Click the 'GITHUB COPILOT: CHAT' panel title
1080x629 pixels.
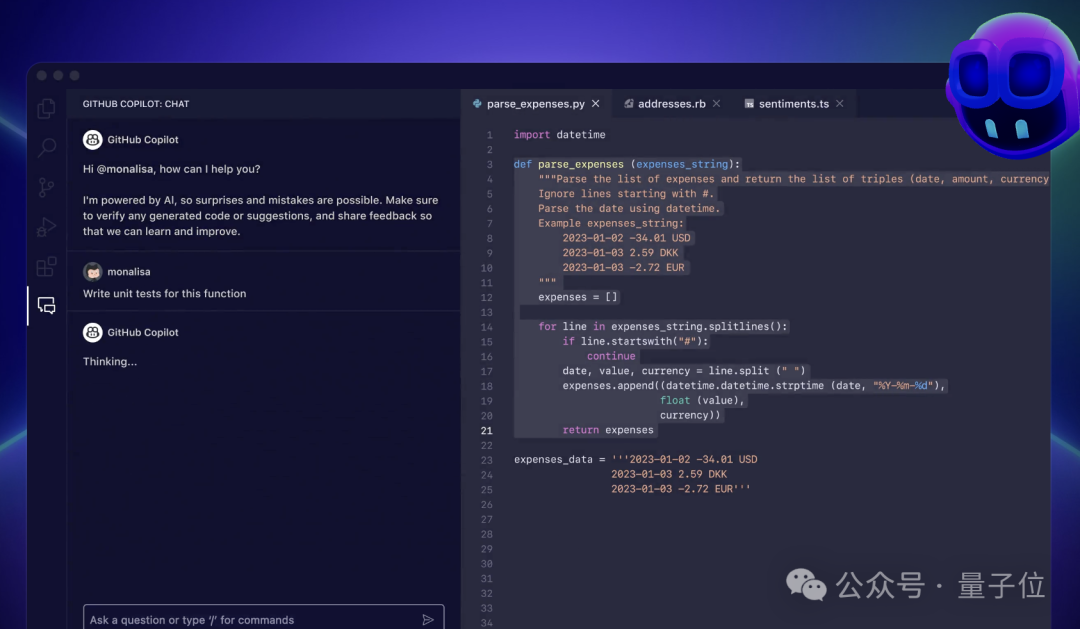pyautogui.click(x=136, y=104)
